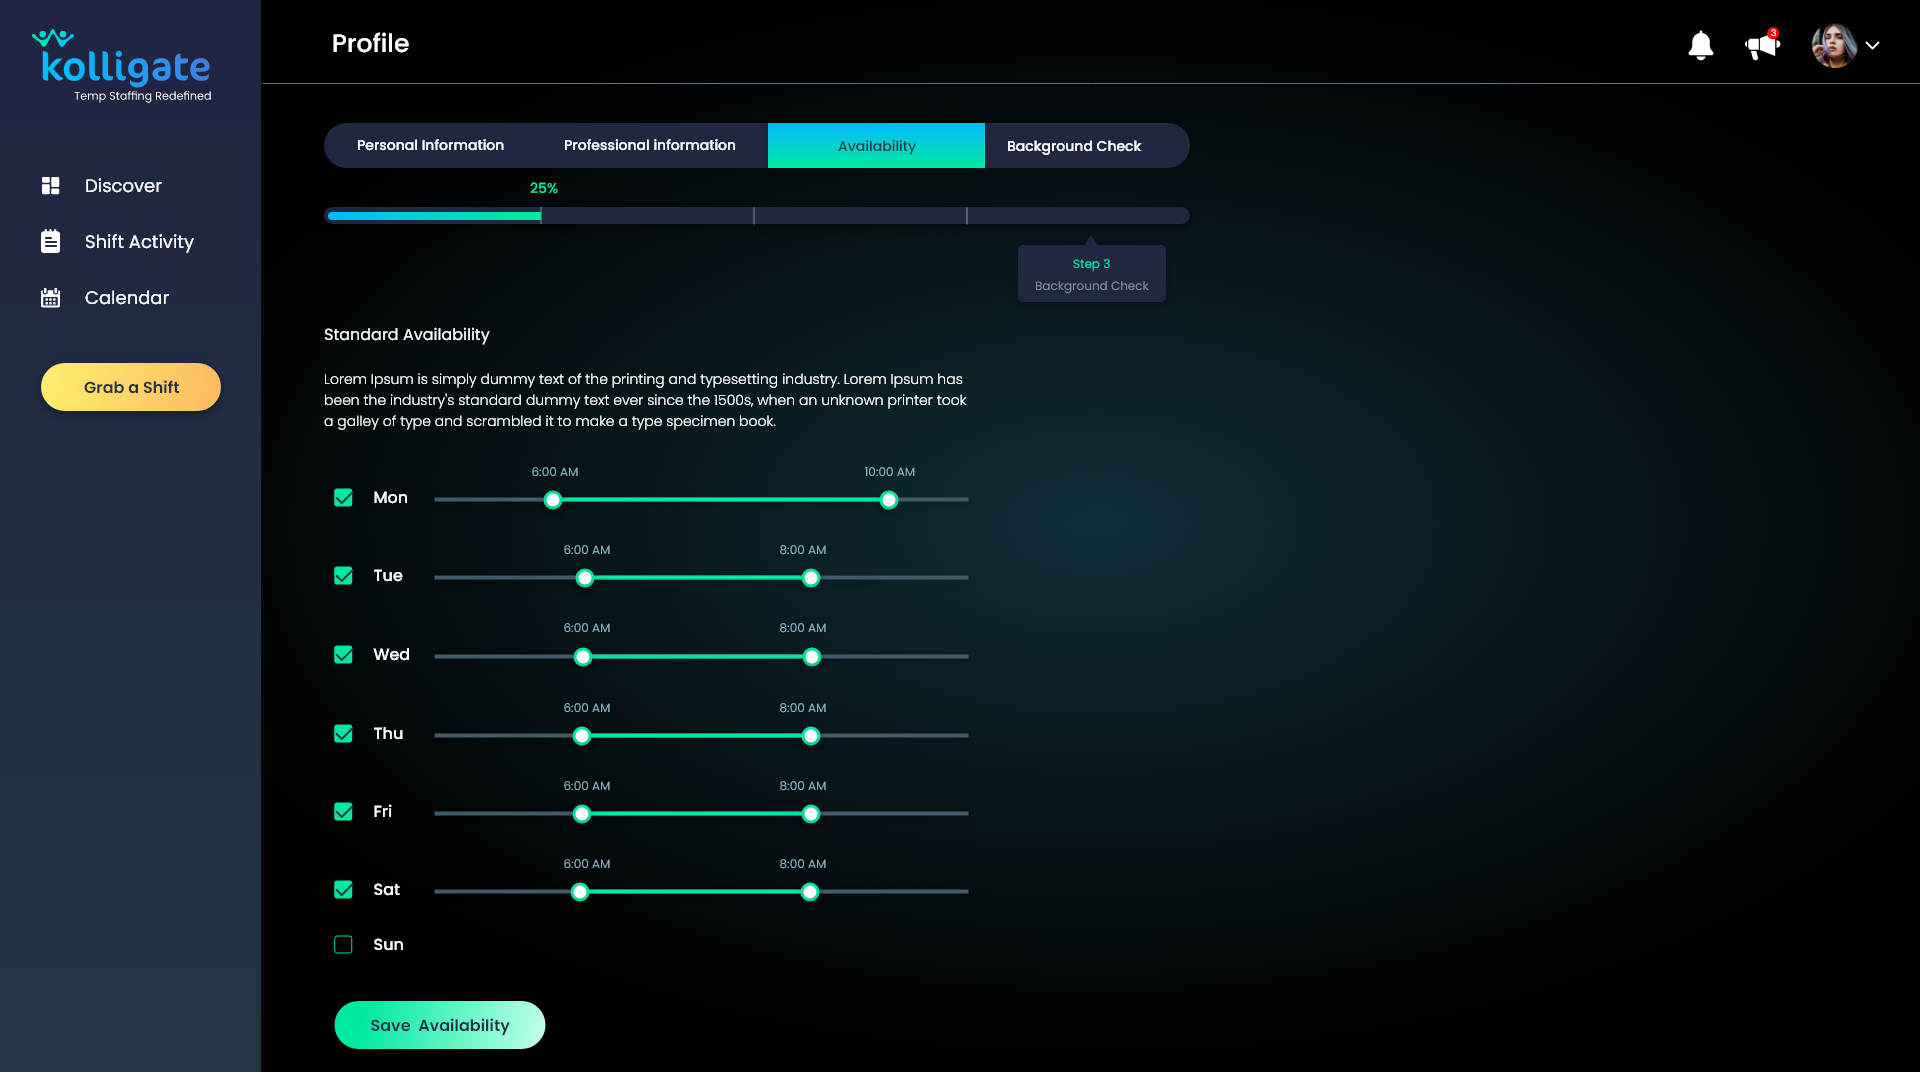View the red notification badge count
This screenshot has height=1072, width=1920.
point(1774,32)
